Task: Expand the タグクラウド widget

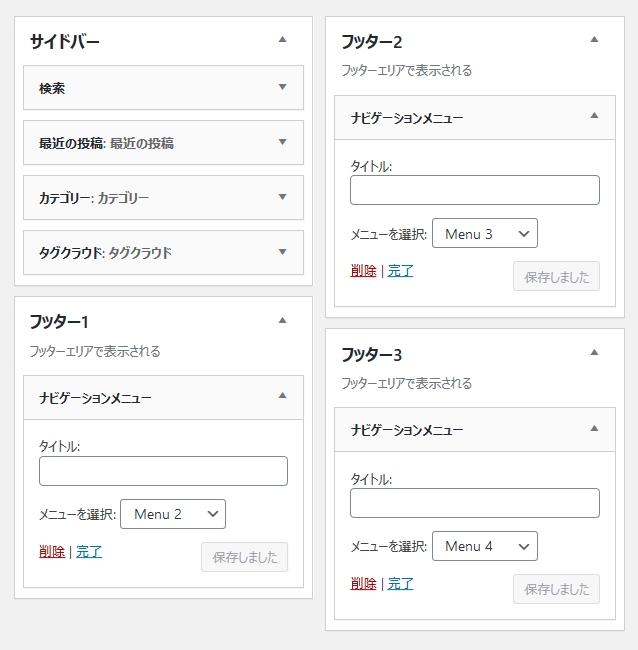Action: [282, 252]
